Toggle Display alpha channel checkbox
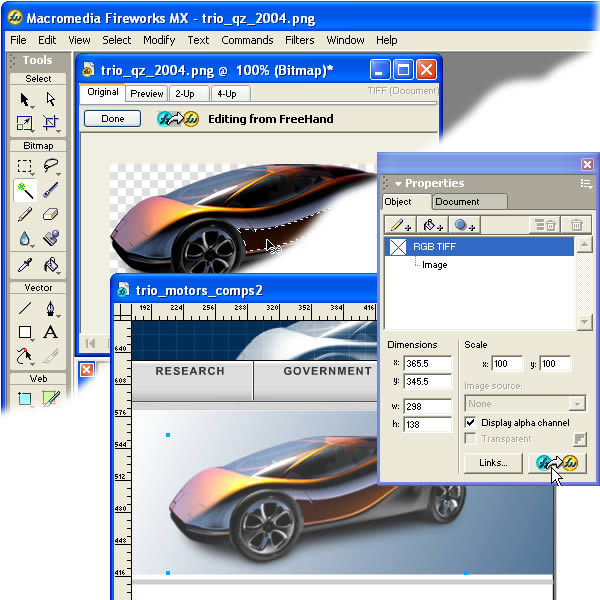This screenshot has width=600, height=600. [x=471, y=422]
